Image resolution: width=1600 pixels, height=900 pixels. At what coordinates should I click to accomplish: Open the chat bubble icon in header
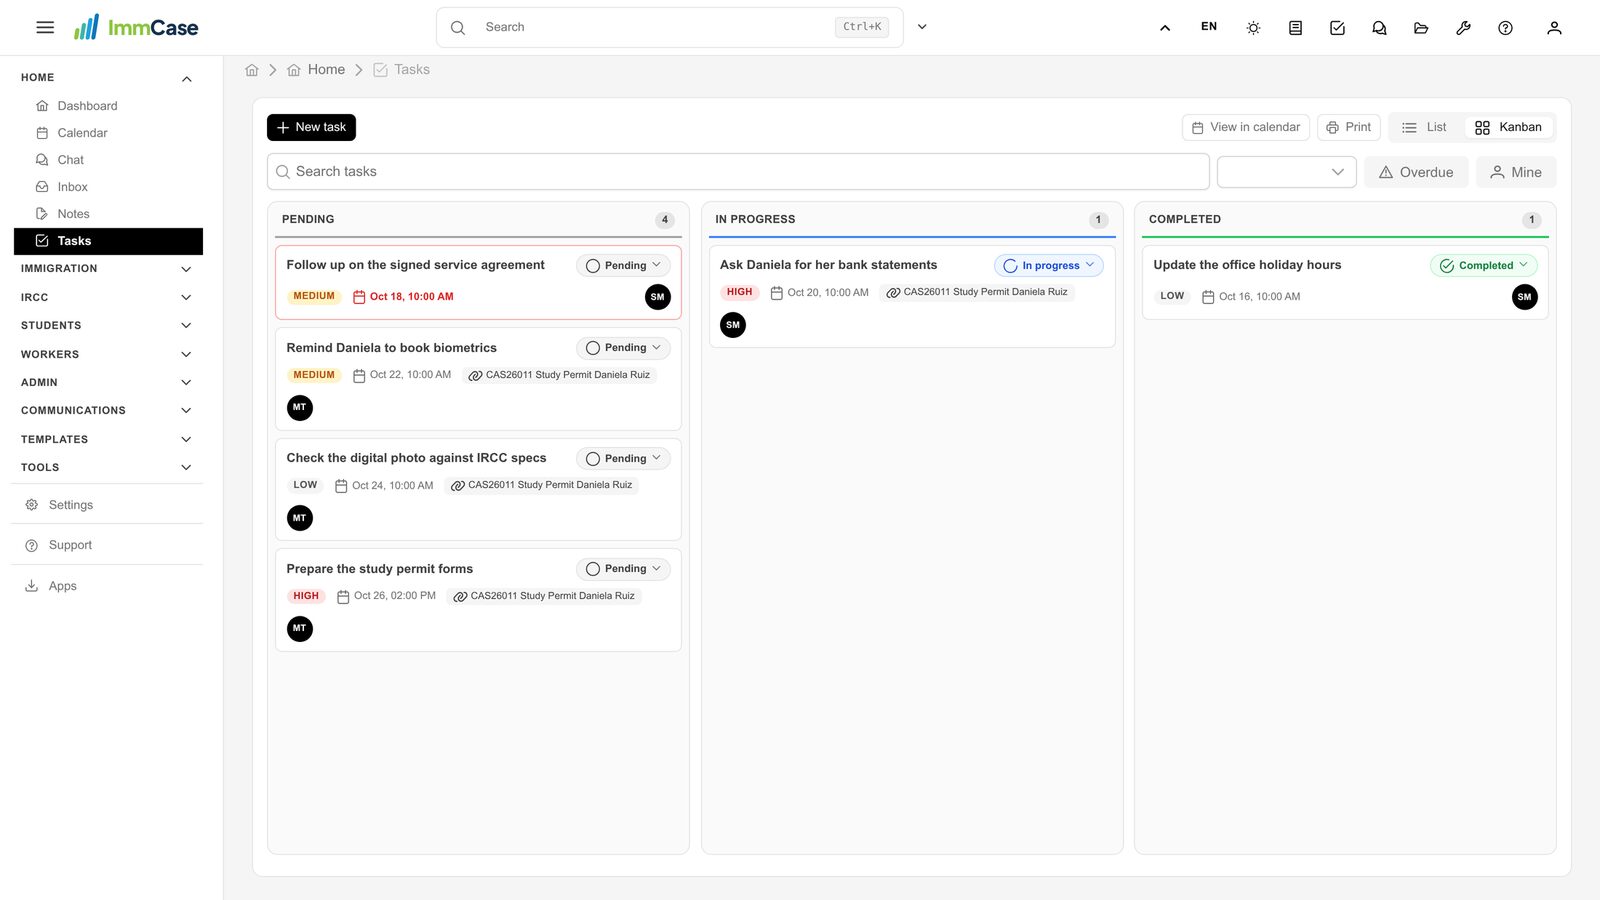[1379, 28]
